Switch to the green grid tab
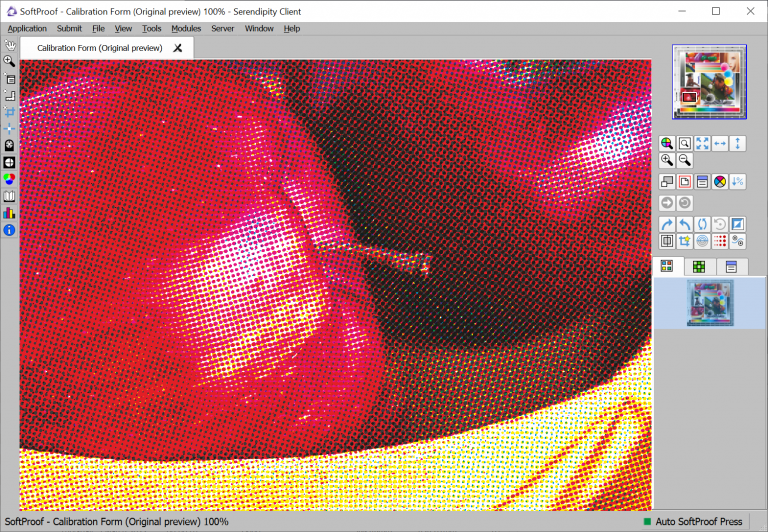The image size is (768, 532). pyautogui.click(x=699, y=266)
